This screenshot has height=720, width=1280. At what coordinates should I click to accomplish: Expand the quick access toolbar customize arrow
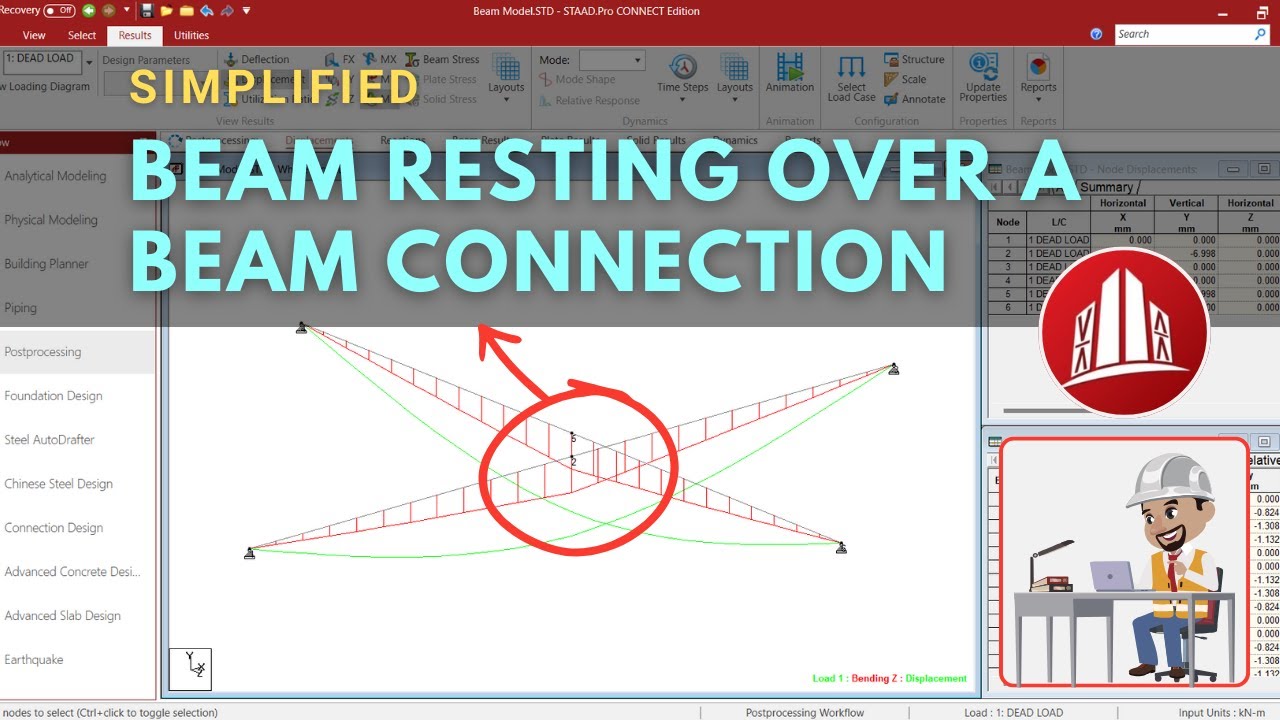click(247, 11)
